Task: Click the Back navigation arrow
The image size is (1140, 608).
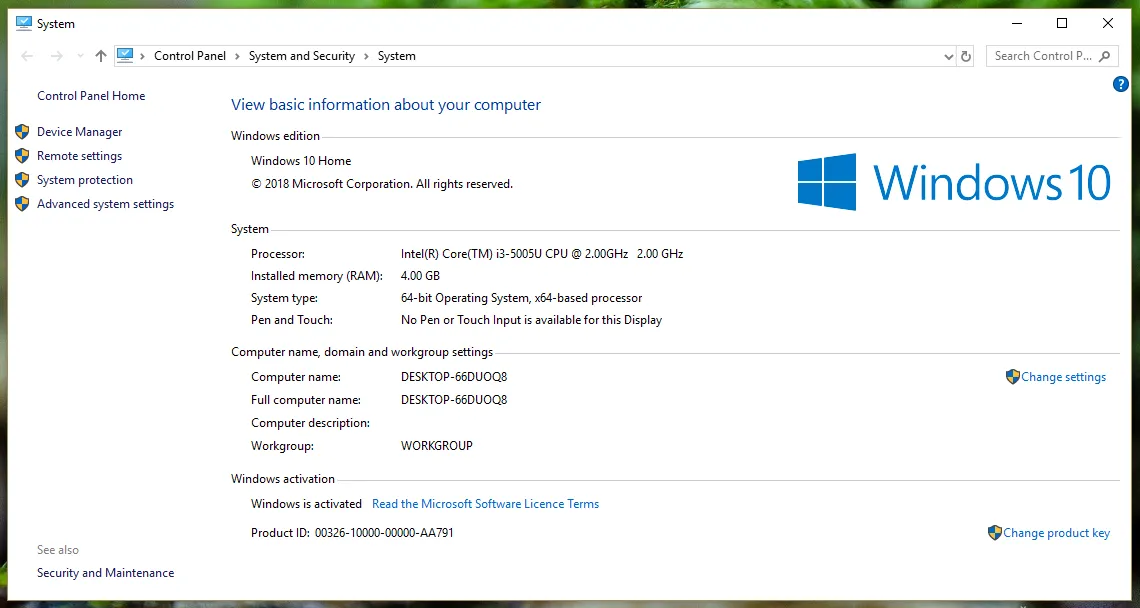Action: click(27, 56)
